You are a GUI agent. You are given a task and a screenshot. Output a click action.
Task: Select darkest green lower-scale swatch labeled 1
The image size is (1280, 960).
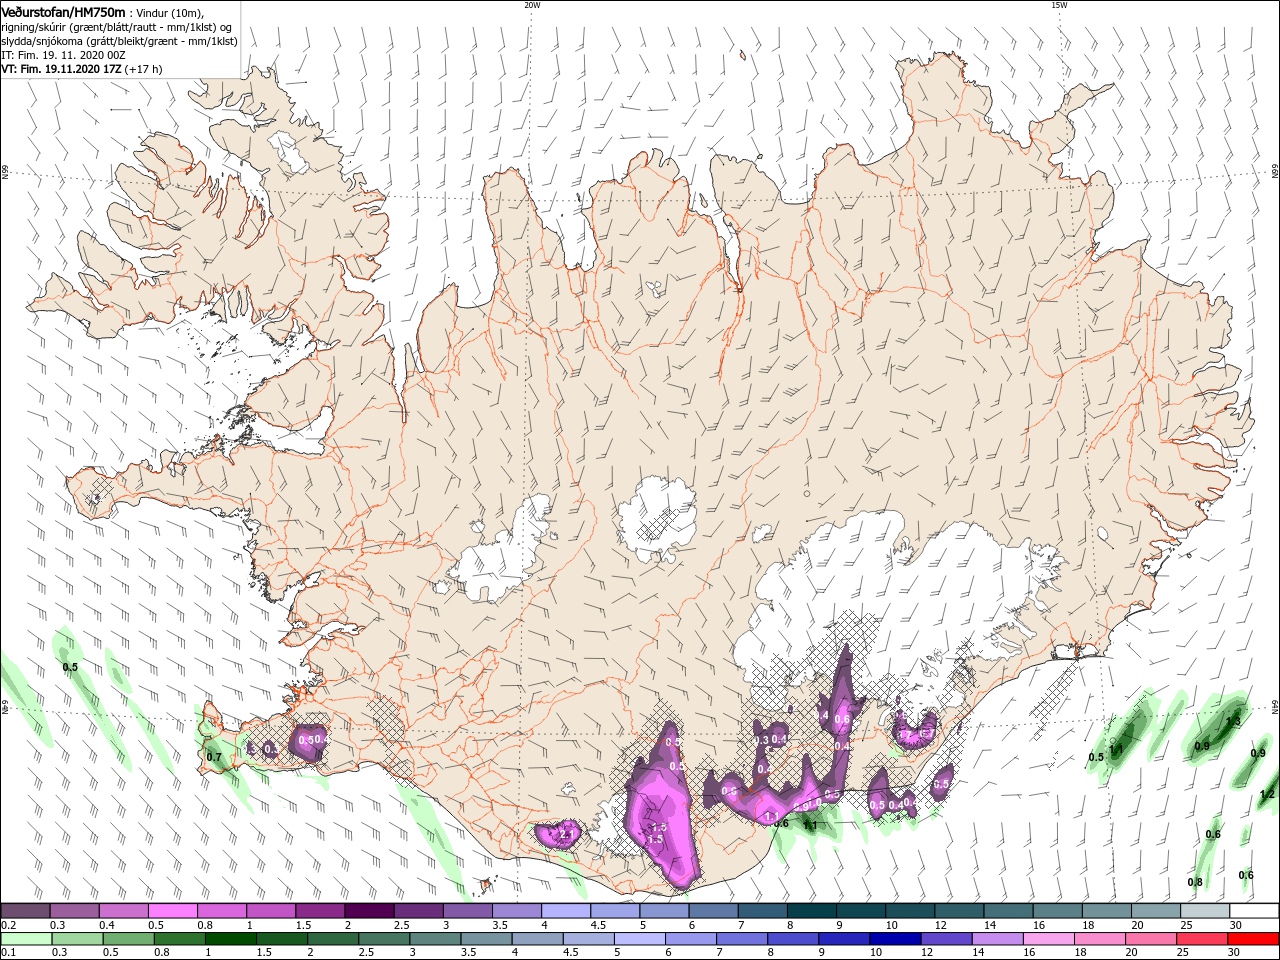tap(230, 939)
